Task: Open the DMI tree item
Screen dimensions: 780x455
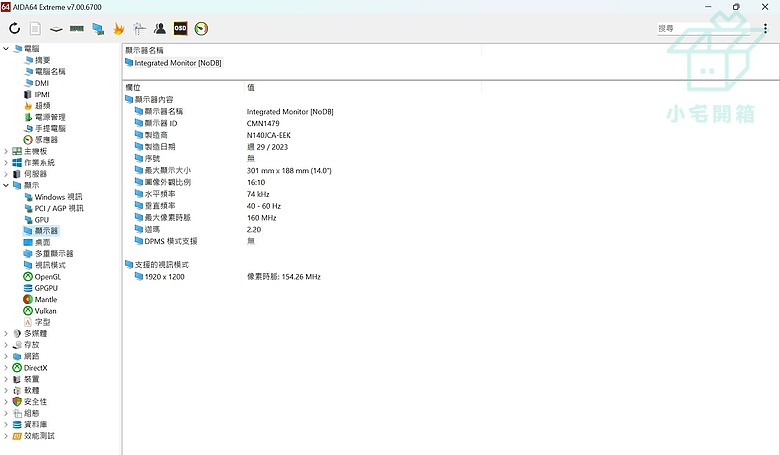Action: pos(36,83)
